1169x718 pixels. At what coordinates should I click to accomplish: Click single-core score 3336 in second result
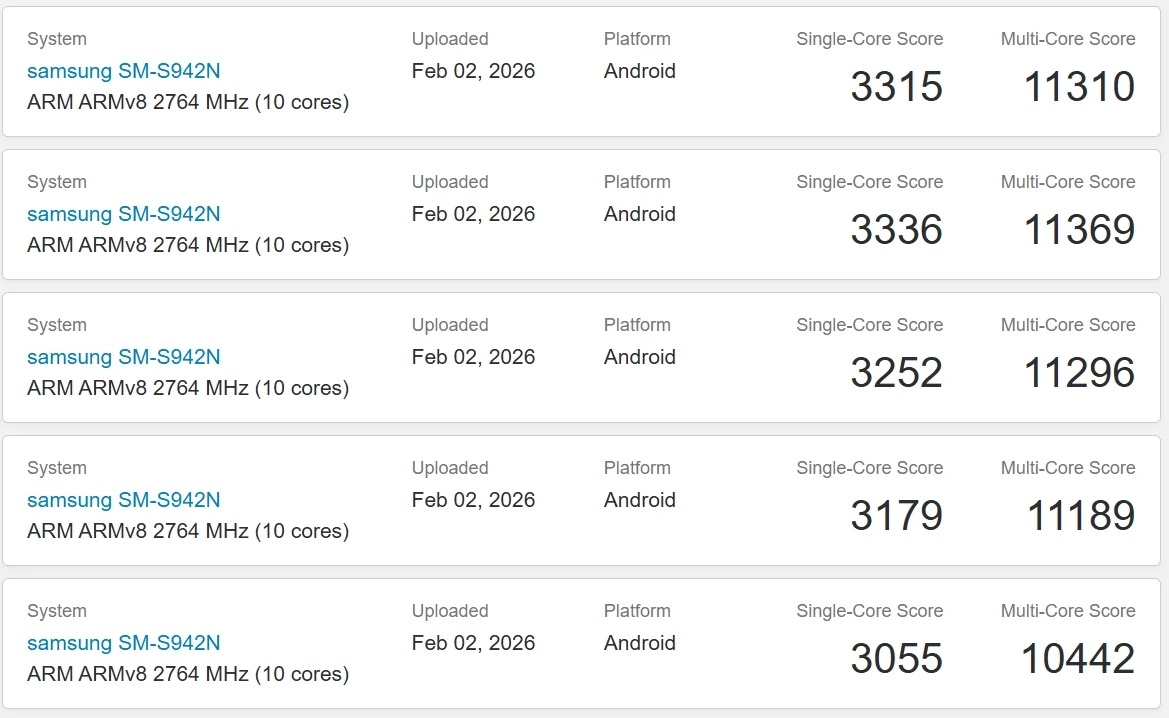tap(896, 230)
